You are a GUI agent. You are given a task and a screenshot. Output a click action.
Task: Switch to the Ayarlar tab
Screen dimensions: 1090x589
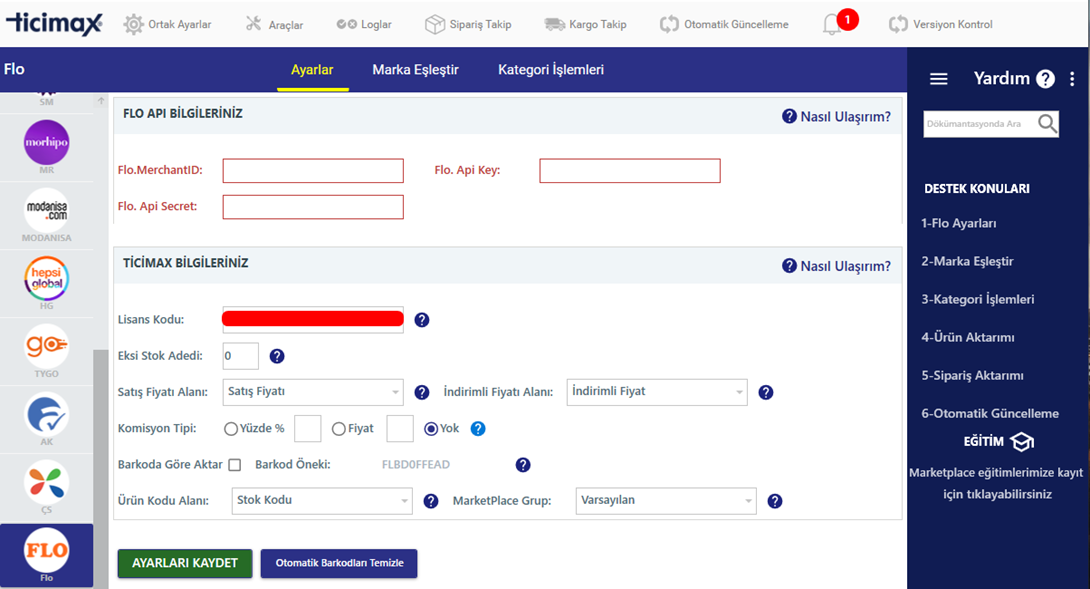312,70
